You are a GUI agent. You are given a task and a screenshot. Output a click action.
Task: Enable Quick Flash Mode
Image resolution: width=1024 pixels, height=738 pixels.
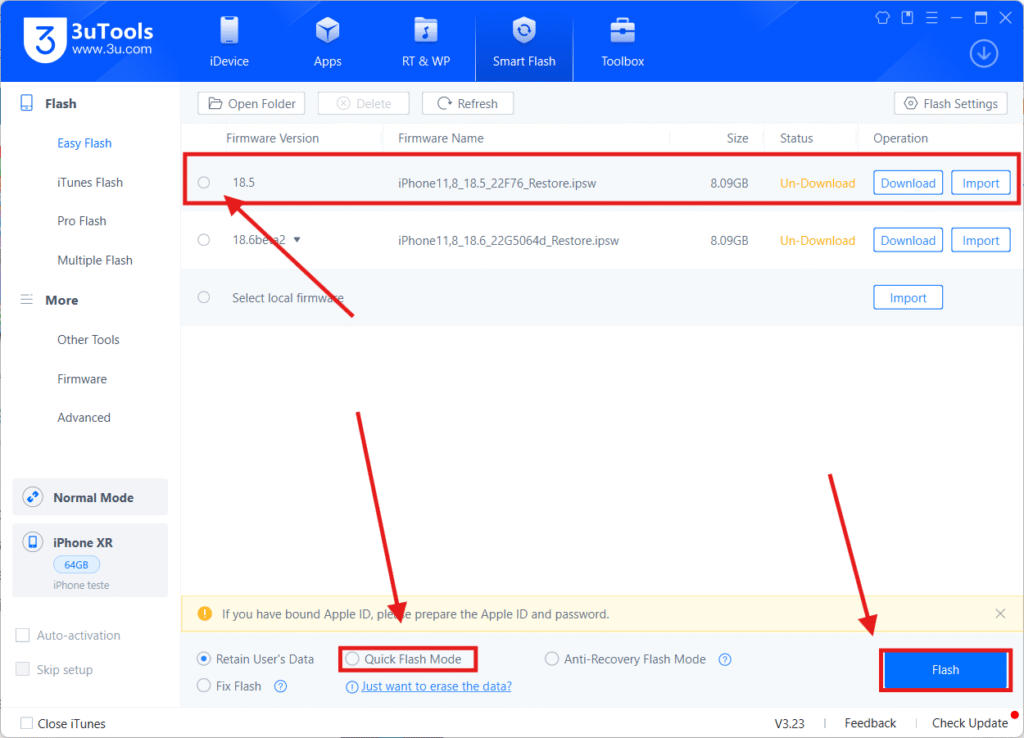point(352,659)
